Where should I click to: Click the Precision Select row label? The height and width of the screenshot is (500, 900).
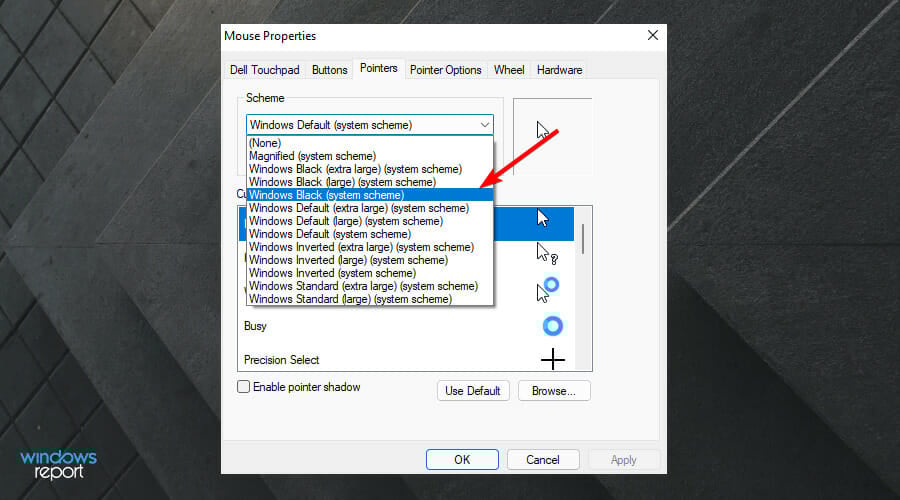(281, 360)
